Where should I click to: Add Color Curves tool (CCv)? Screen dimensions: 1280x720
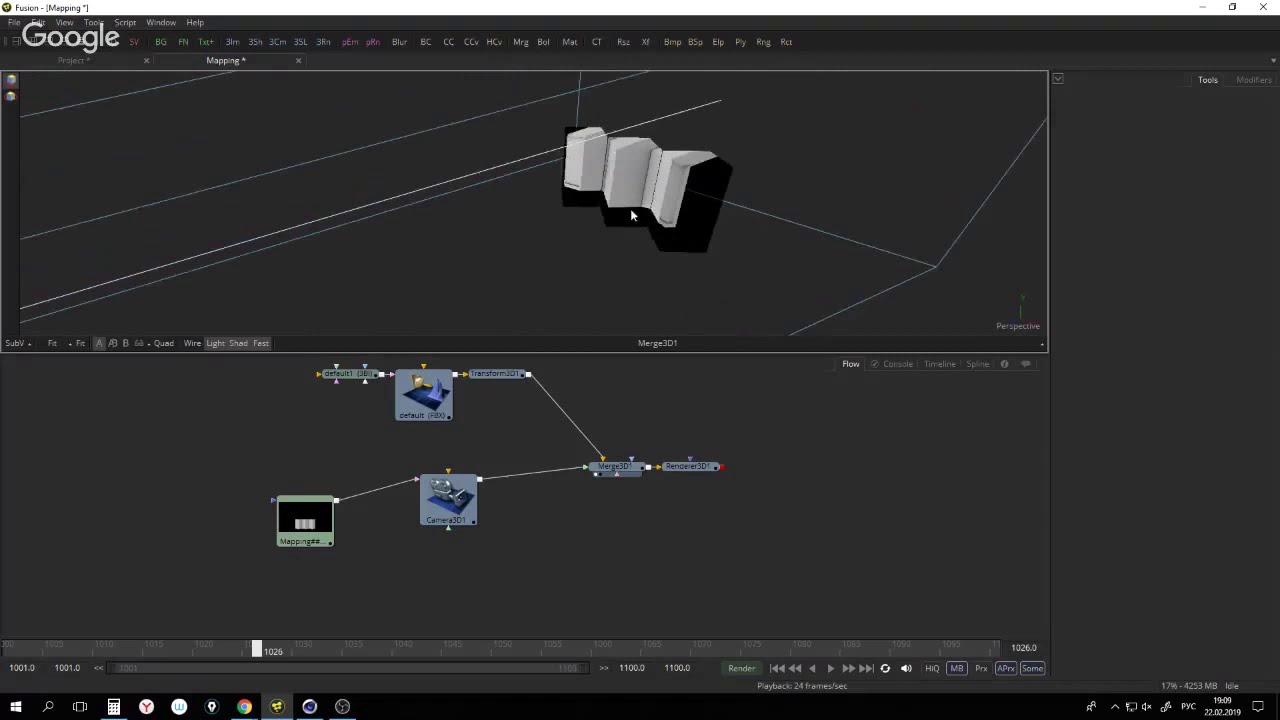[x=471, y=42]
